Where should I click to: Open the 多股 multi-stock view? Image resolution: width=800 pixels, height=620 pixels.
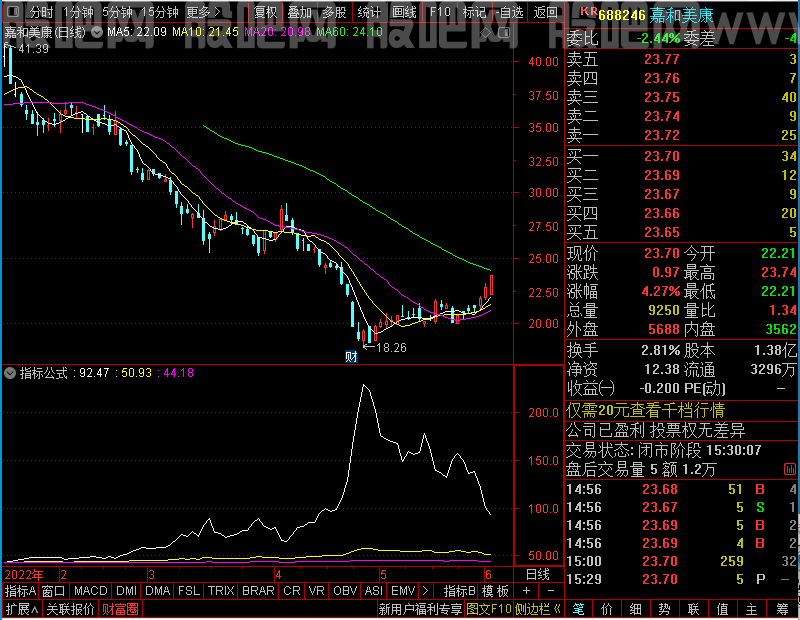click(x=334, y=12)
